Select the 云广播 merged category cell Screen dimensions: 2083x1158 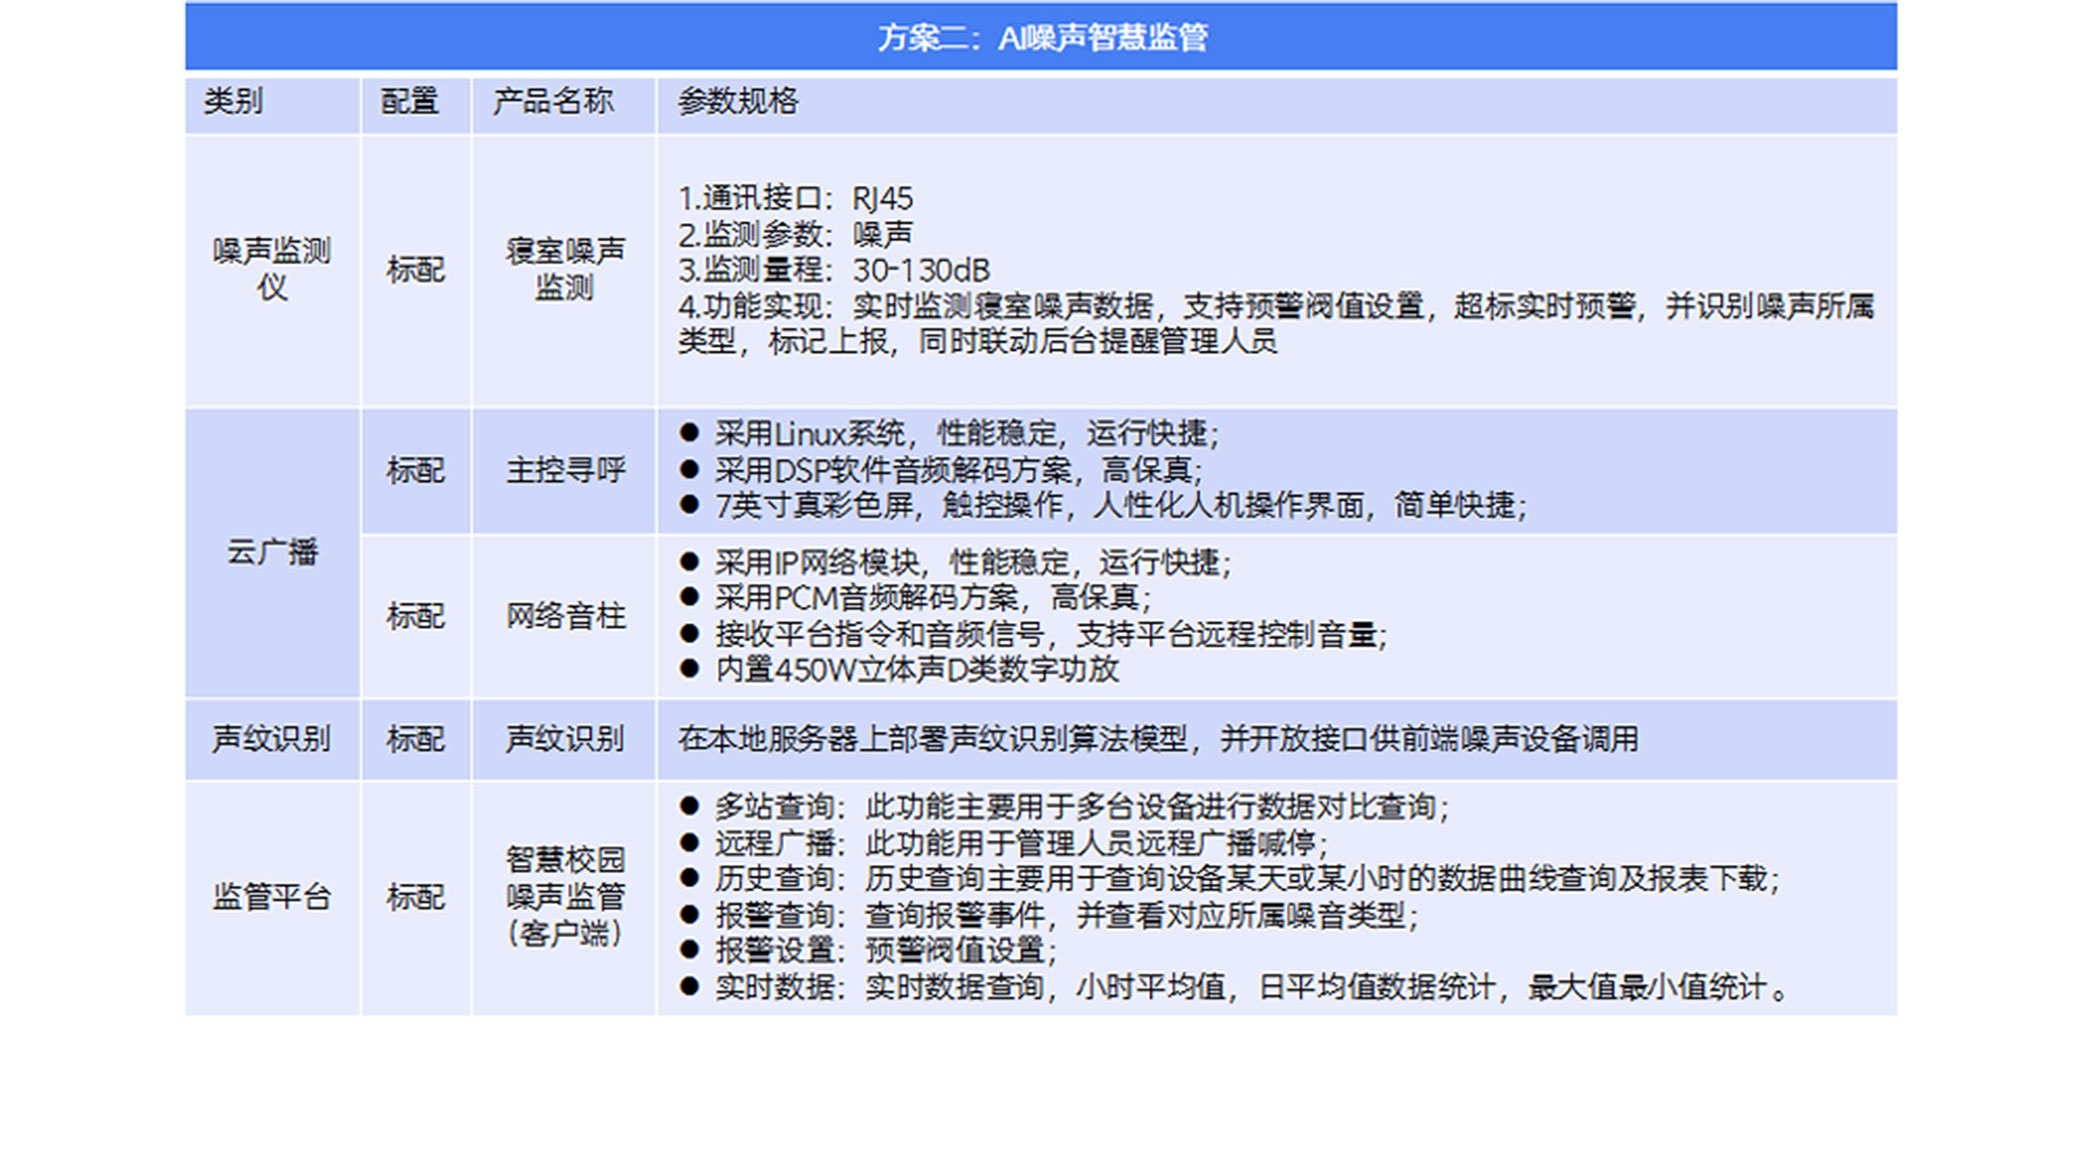coord(272,551)
